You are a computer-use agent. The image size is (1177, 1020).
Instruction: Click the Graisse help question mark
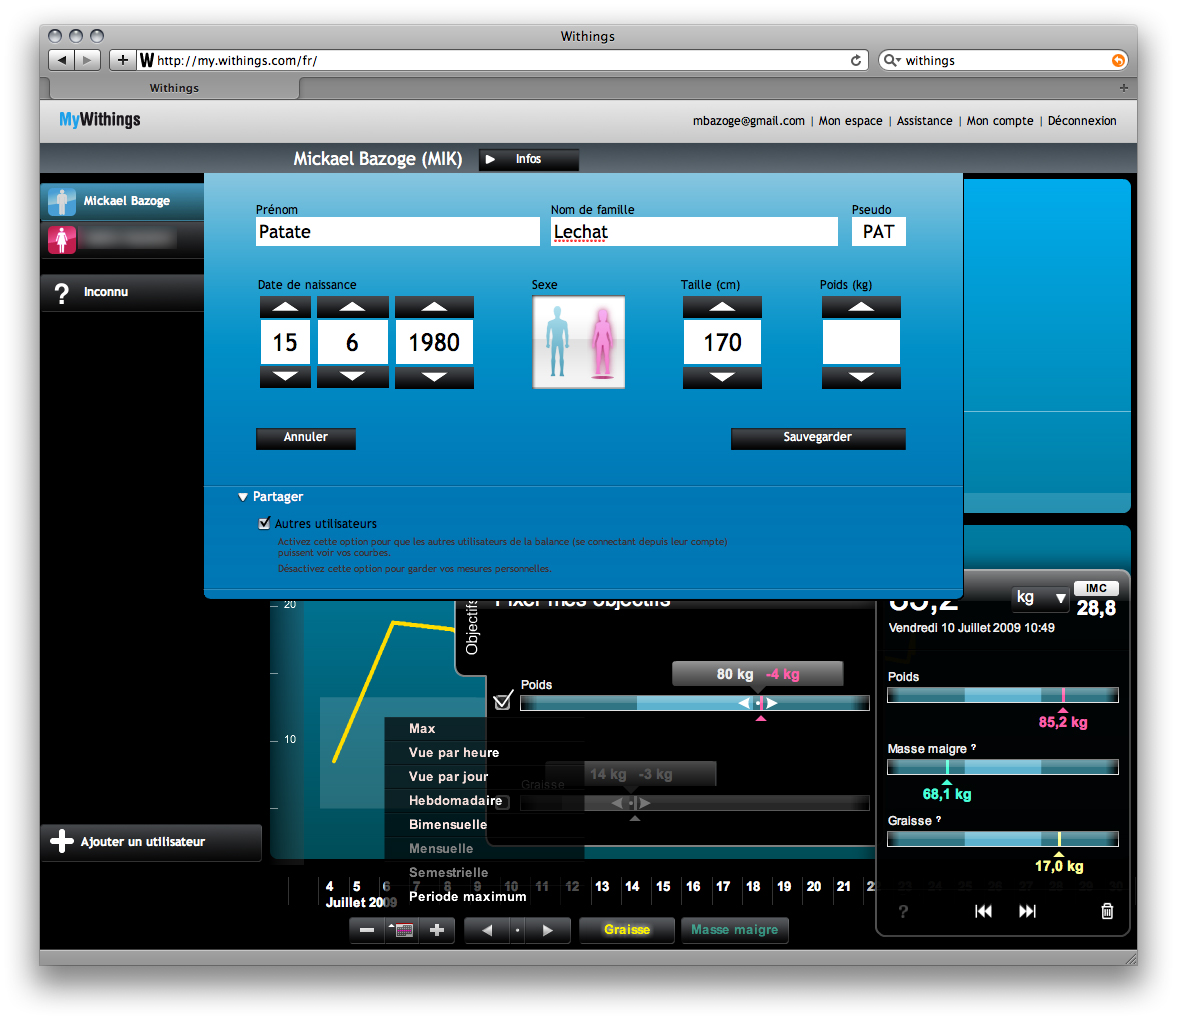[938, 820]
